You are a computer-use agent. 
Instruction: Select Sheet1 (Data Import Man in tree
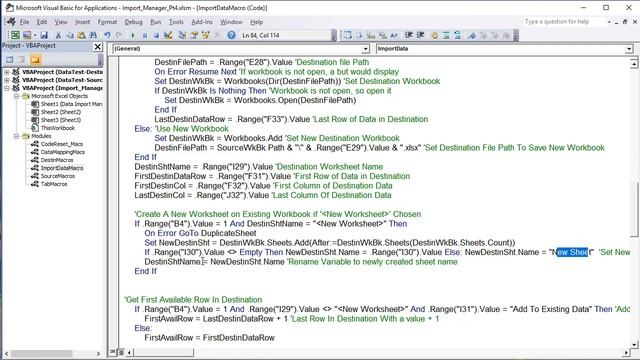click(71, 104)
